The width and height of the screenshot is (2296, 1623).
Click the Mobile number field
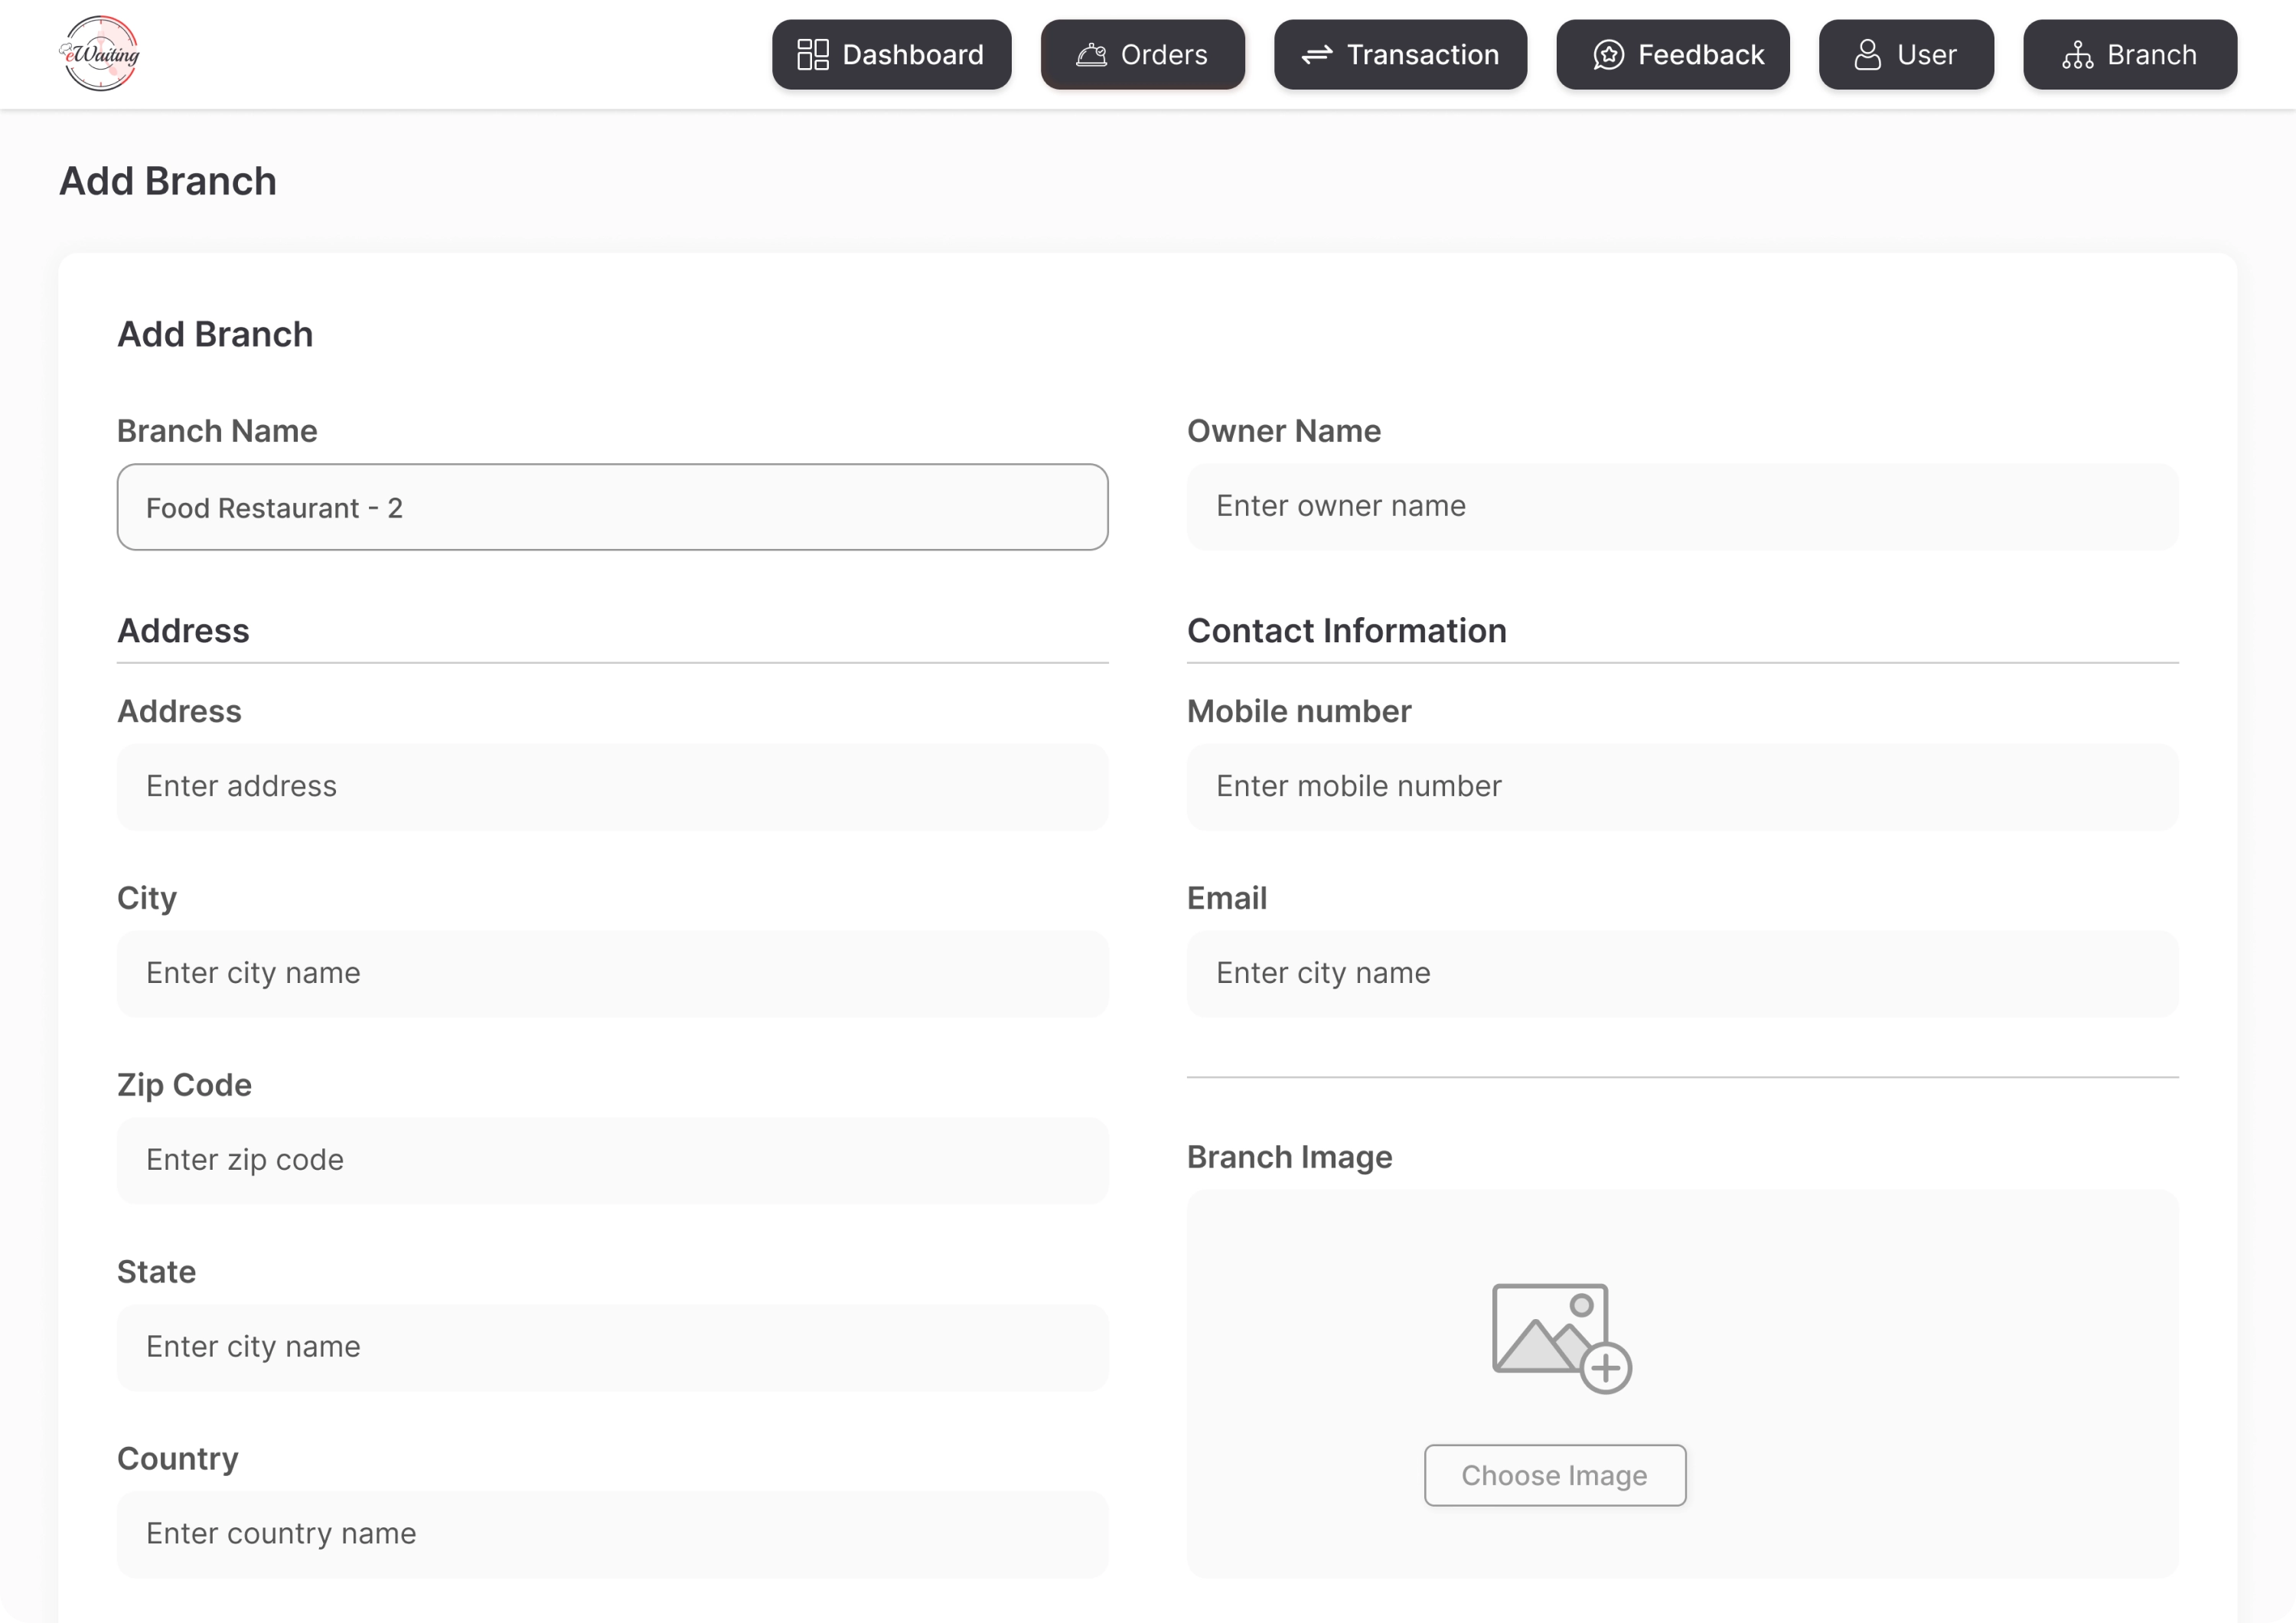1682,786
